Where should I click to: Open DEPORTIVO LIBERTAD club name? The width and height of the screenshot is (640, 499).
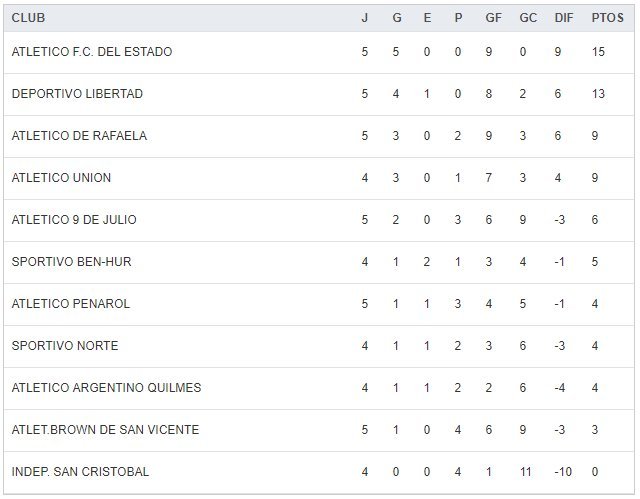pos(78,94)
